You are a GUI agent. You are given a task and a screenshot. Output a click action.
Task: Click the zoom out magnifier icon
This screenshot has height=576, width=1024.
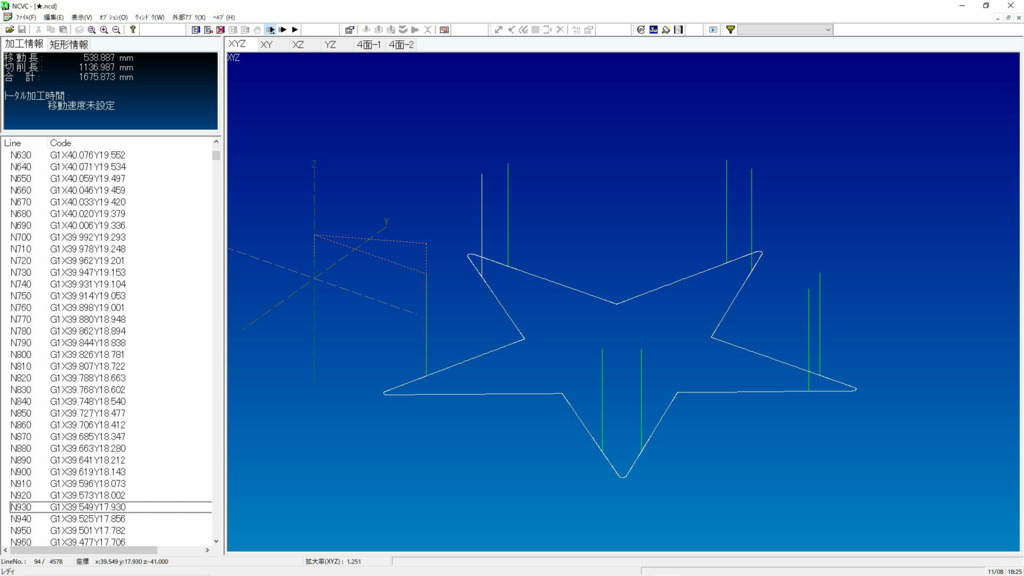pos(116,29)
